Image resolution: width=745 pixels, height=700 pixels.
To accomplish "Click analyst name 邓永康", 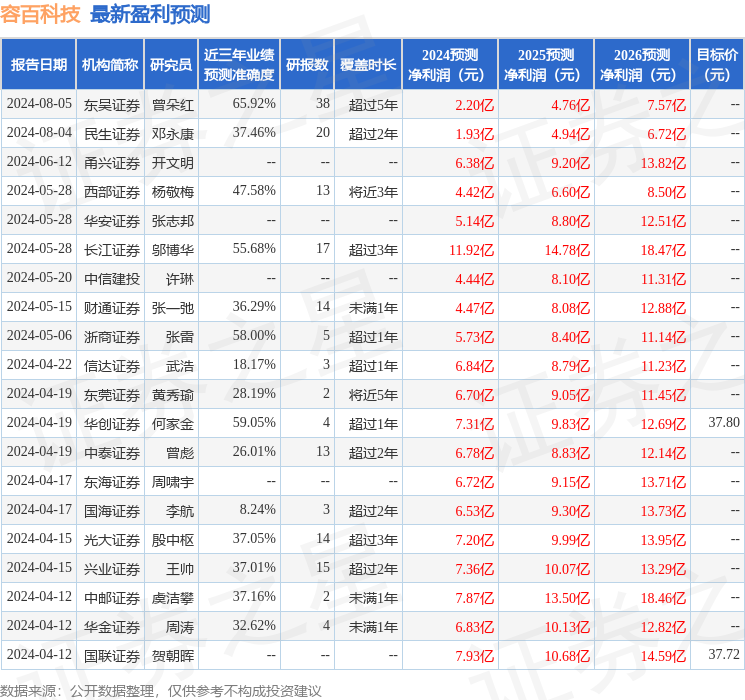I will coord(172,134).
